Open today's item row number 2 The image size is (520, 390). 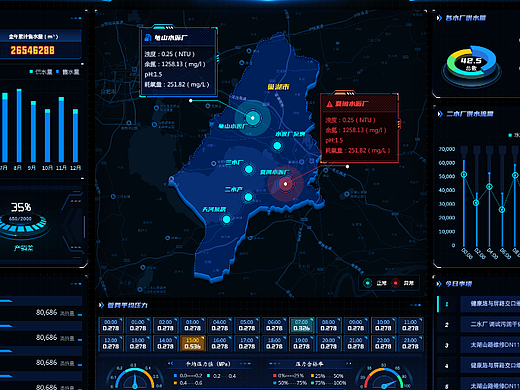[478, 324]
